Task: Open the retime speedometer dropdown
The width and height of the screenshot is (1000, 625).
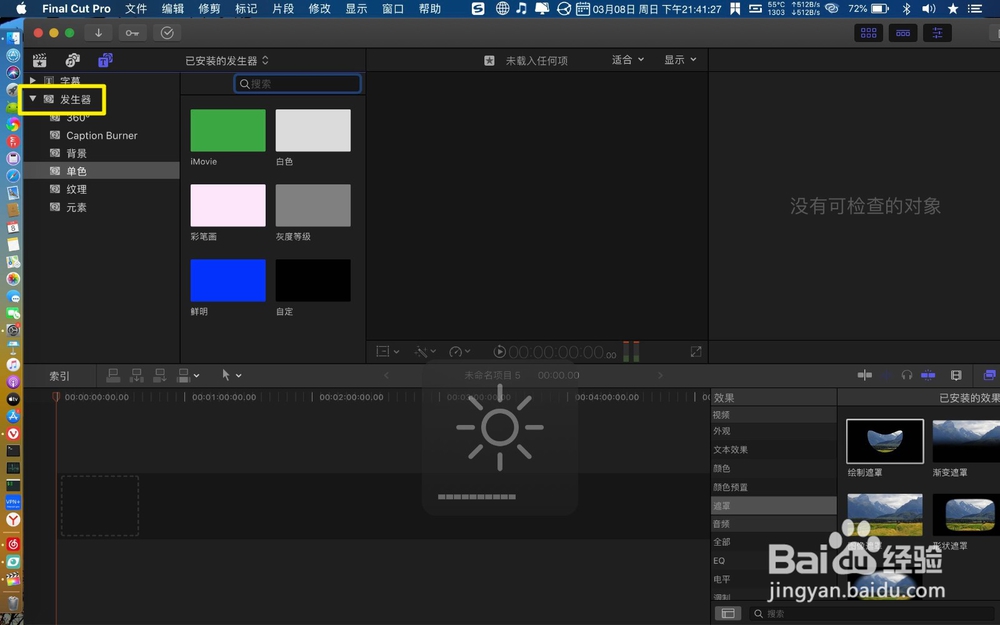Action: [460, 351]
